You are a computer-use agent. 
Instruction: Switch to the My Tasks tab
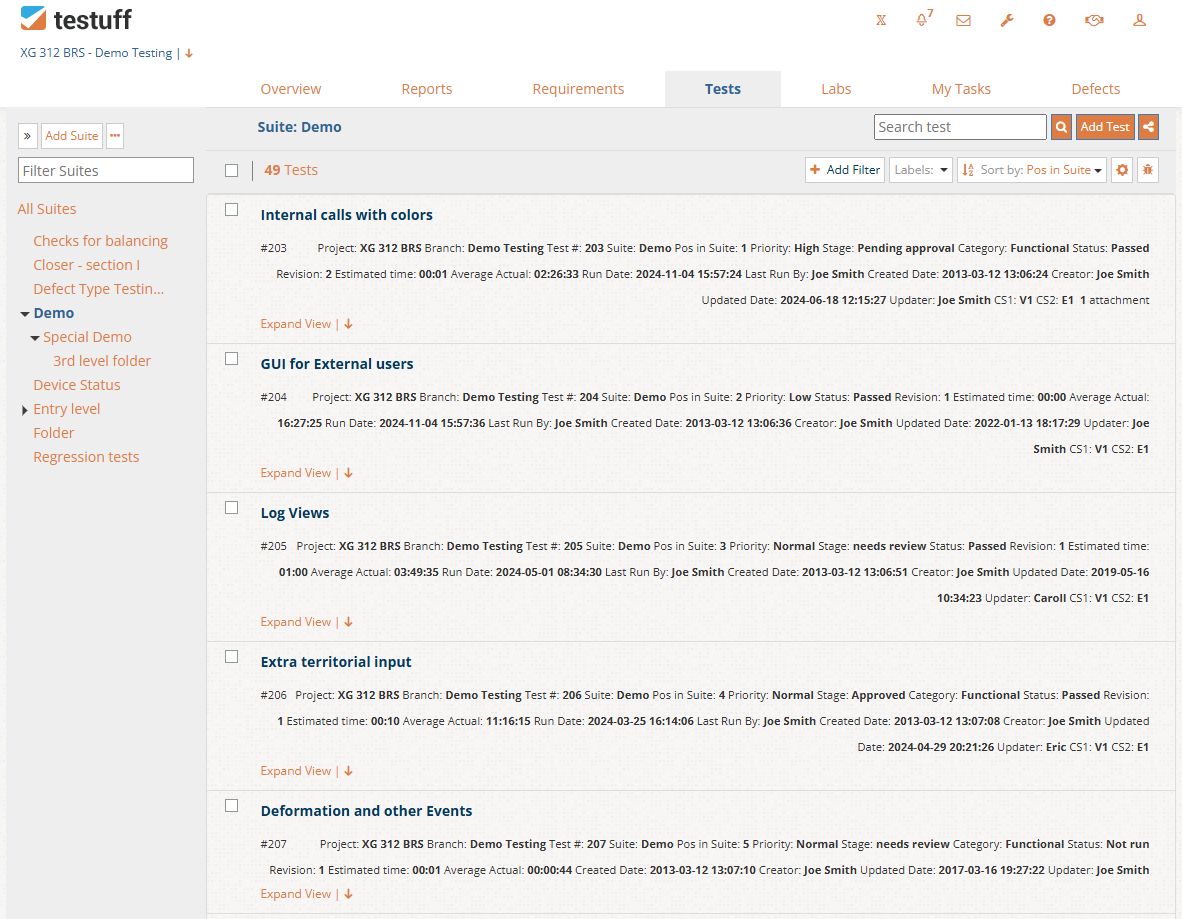(961, 89)
